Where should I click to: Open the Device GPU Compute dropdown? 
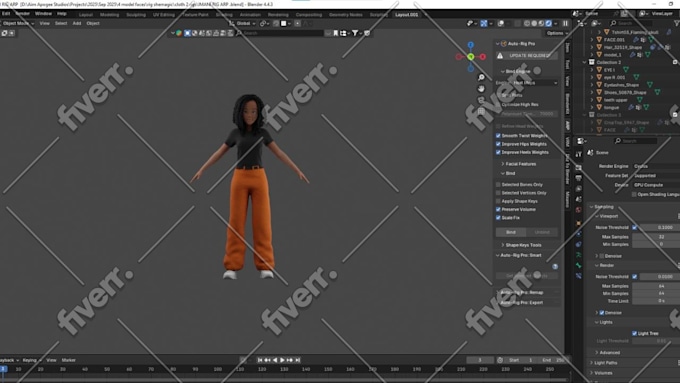pyautogui.click(x=656, y=185)
